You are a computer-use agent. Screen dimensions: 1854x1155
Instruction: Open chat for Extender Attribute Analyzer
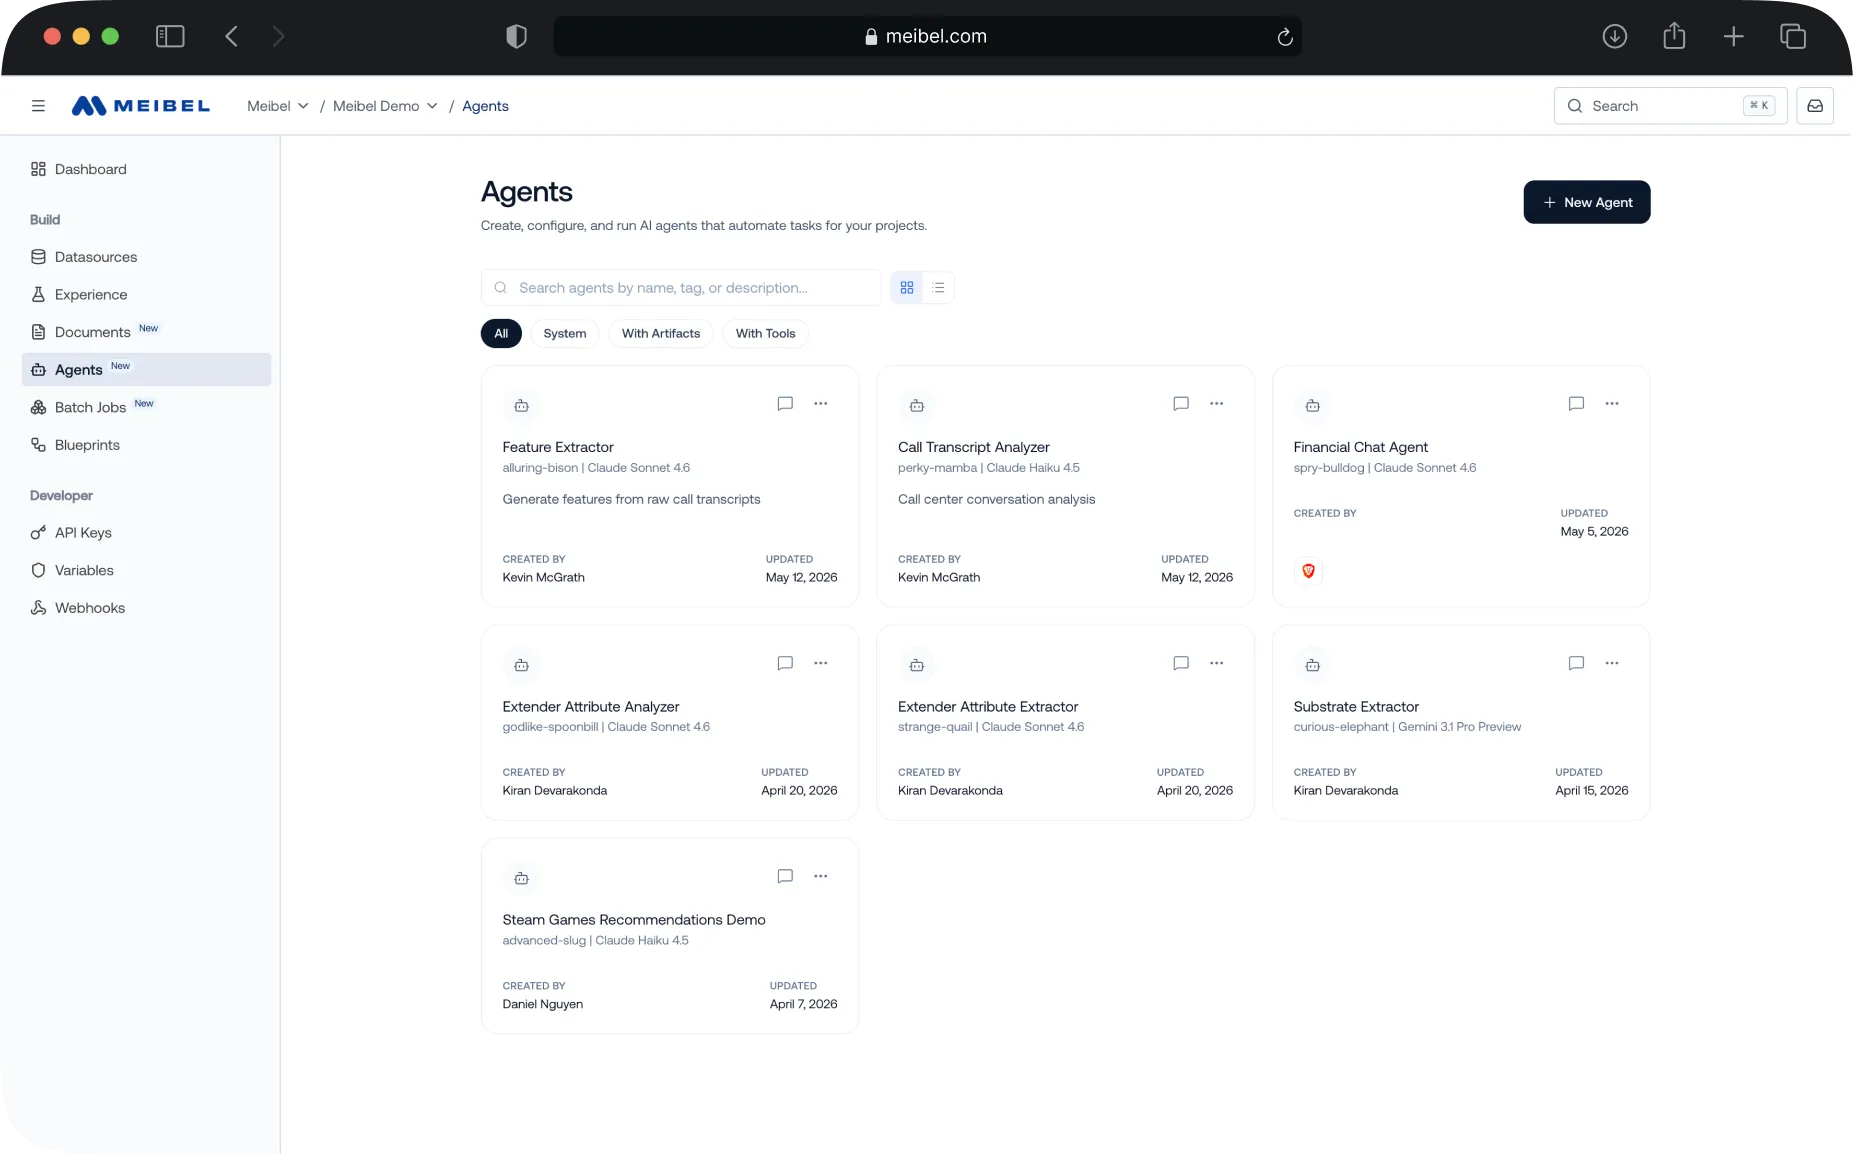[785, 663]
